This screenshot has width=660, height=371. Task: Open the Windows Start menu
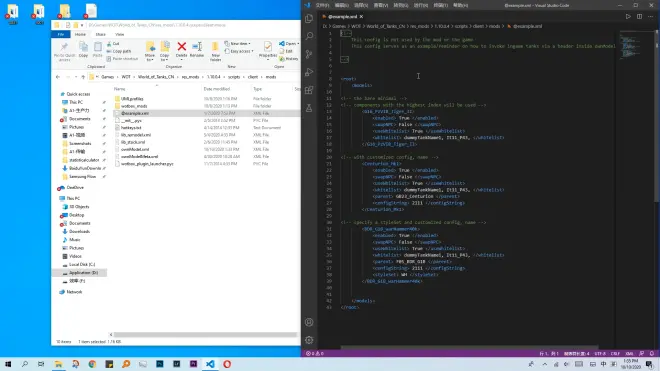click(x=8, y=364)
